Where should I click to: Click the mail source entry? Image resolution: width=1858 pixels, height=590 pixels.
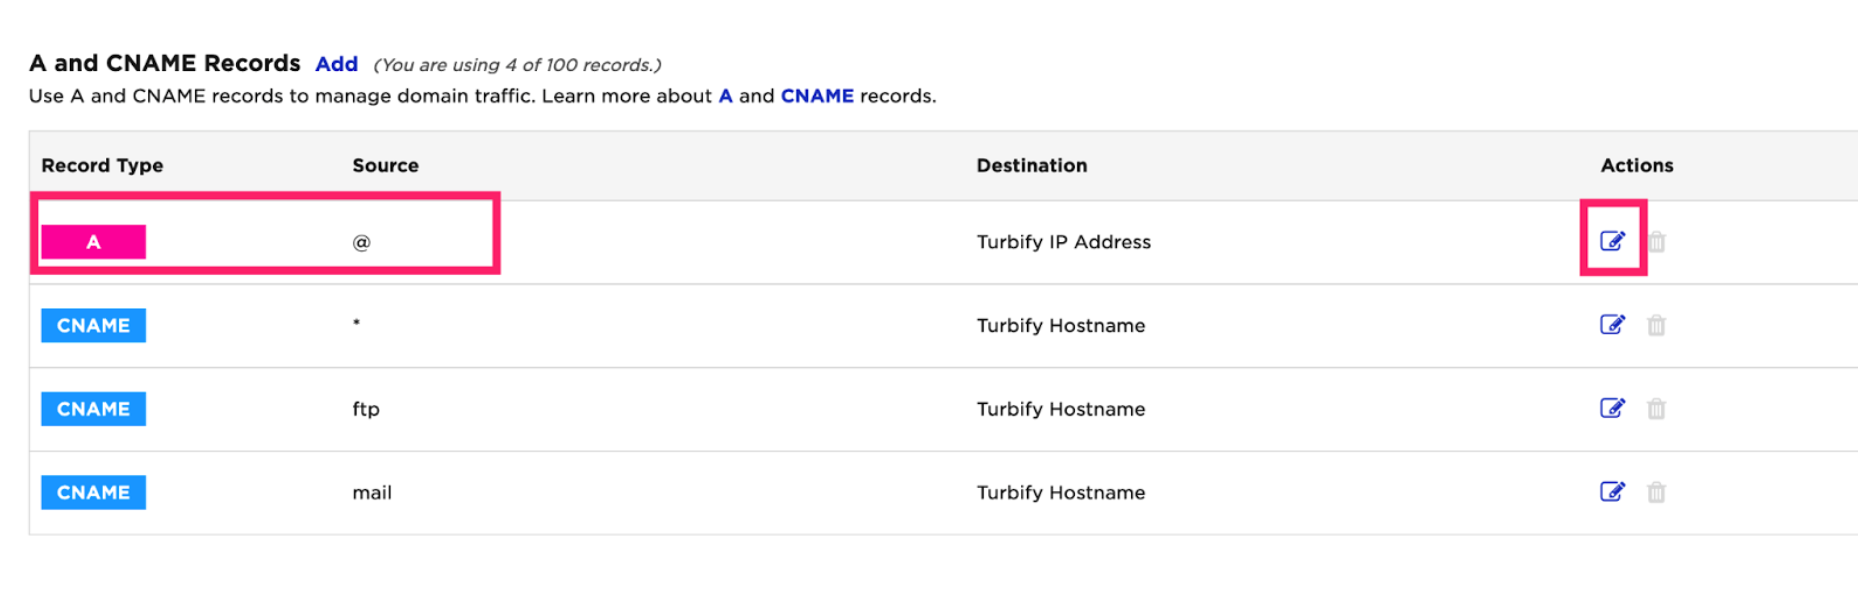click(372, 493)
